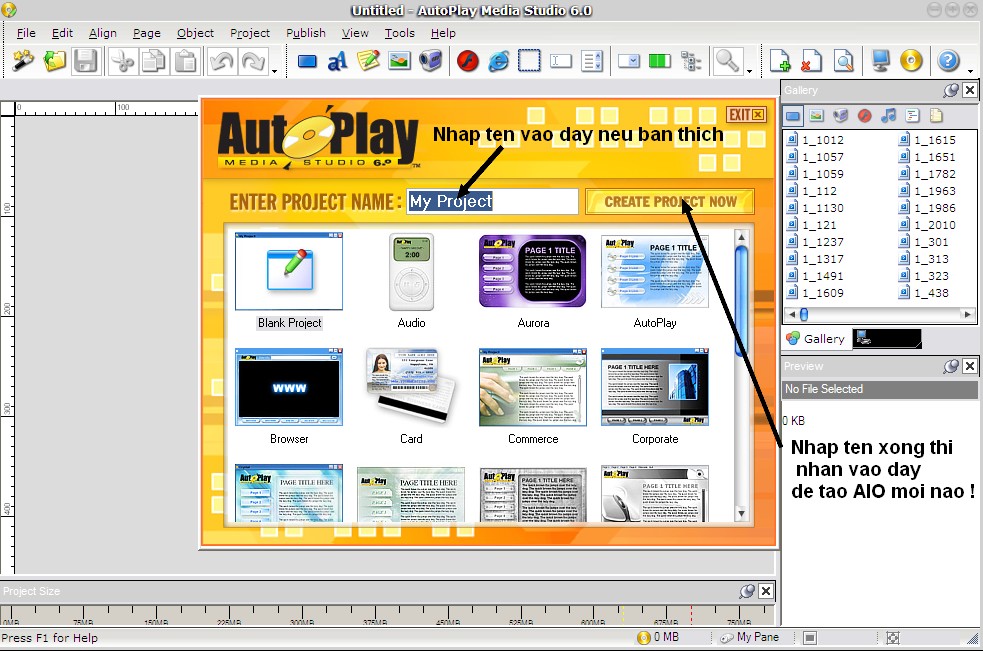The image size is (983, 651).
Task: Click the Save floppy disk icon
Action: [x=85, y=61]
